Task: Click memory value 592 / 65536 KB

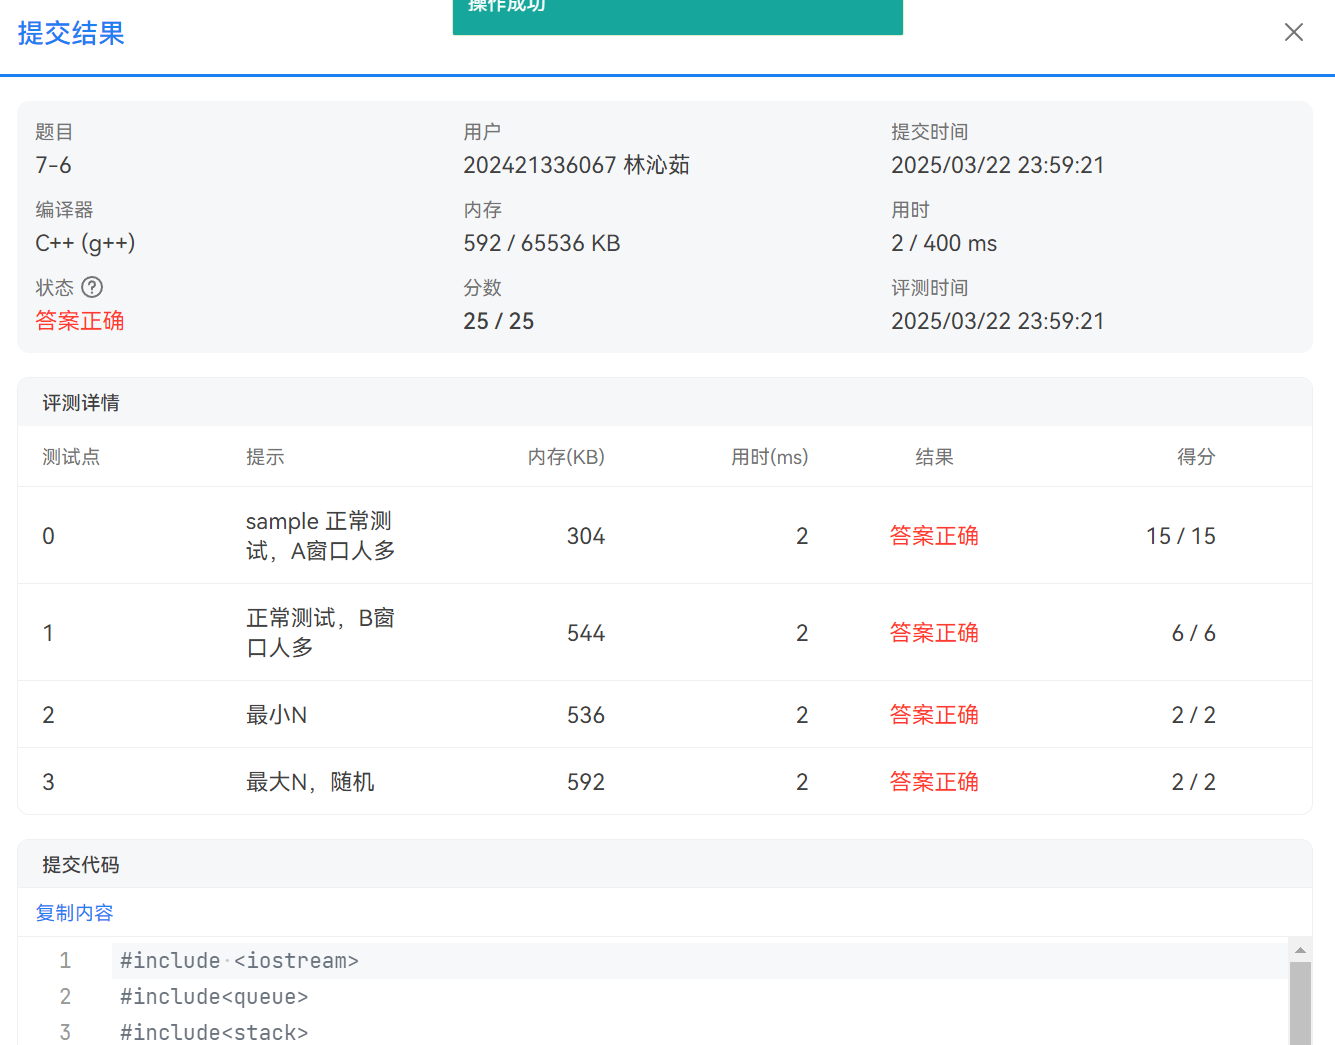Action: click(541, 243)
